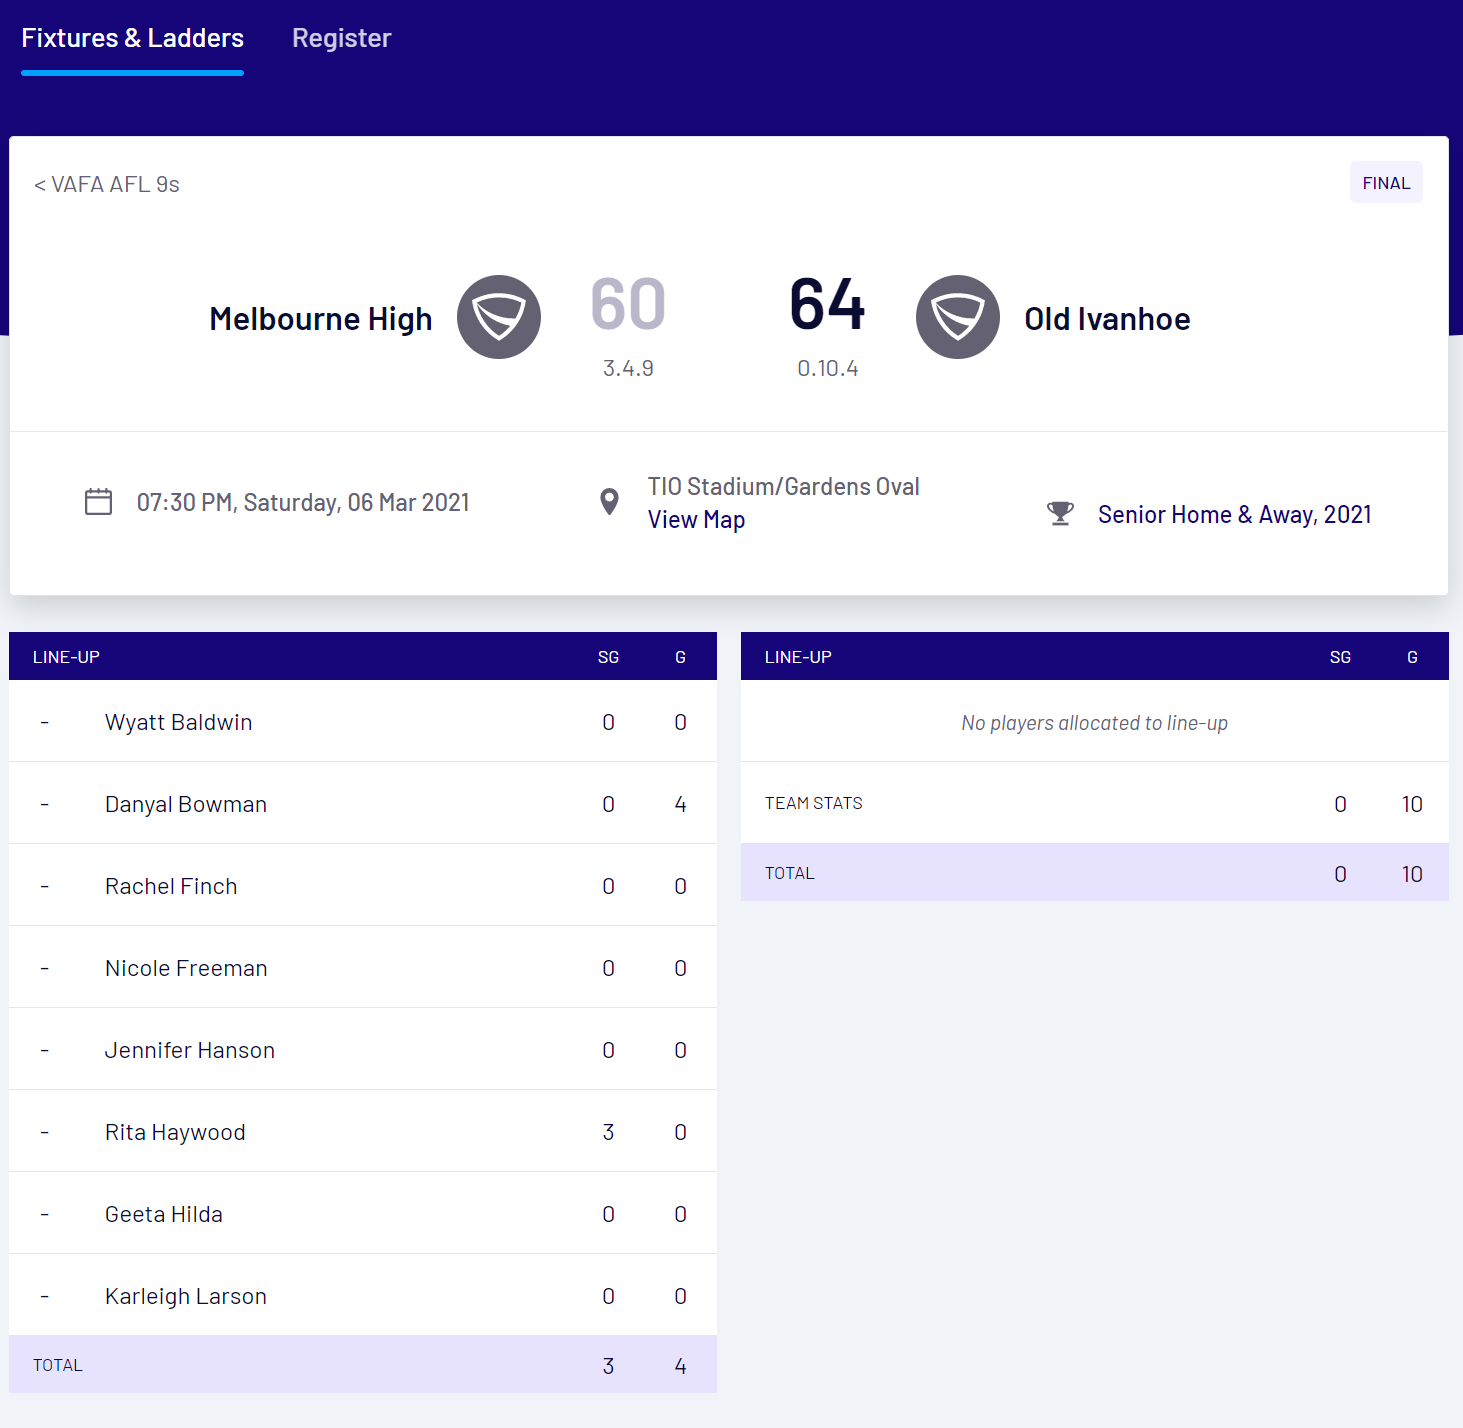1463x1428 pixels.
Task: Click Wyatt Baldwin in the line-up
Action: coord(178,722)
